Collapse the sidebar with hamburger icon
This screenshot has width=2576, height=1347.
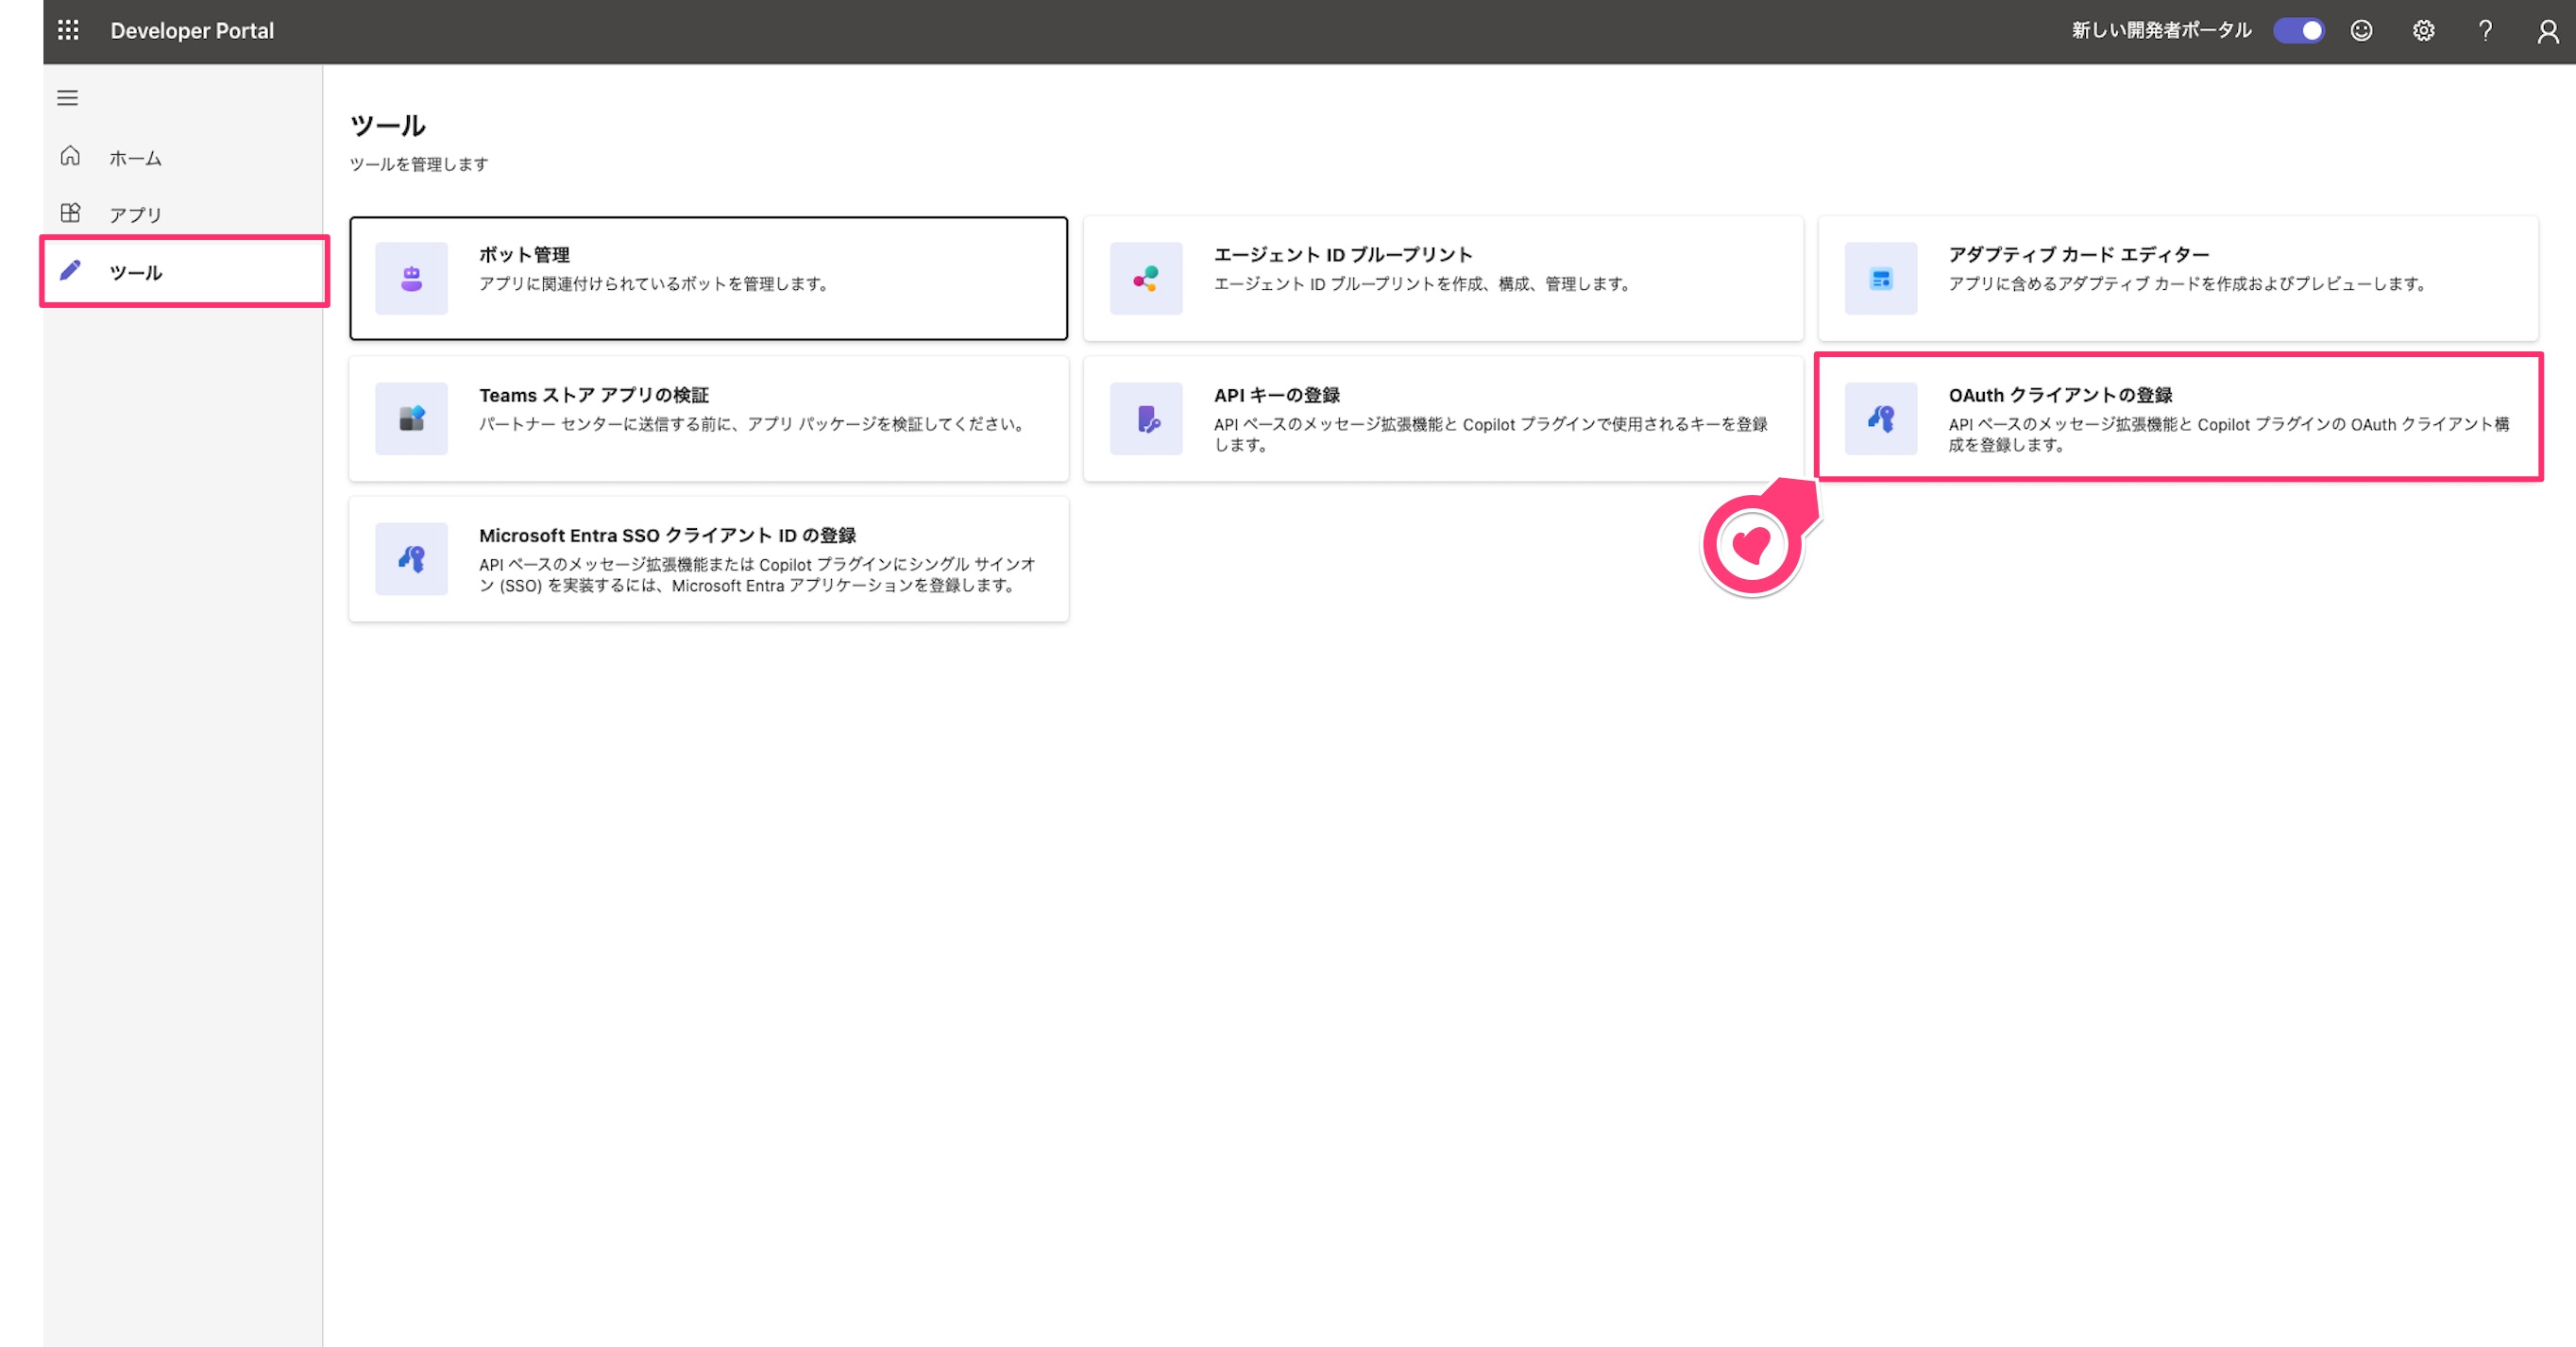click(67, 98)
